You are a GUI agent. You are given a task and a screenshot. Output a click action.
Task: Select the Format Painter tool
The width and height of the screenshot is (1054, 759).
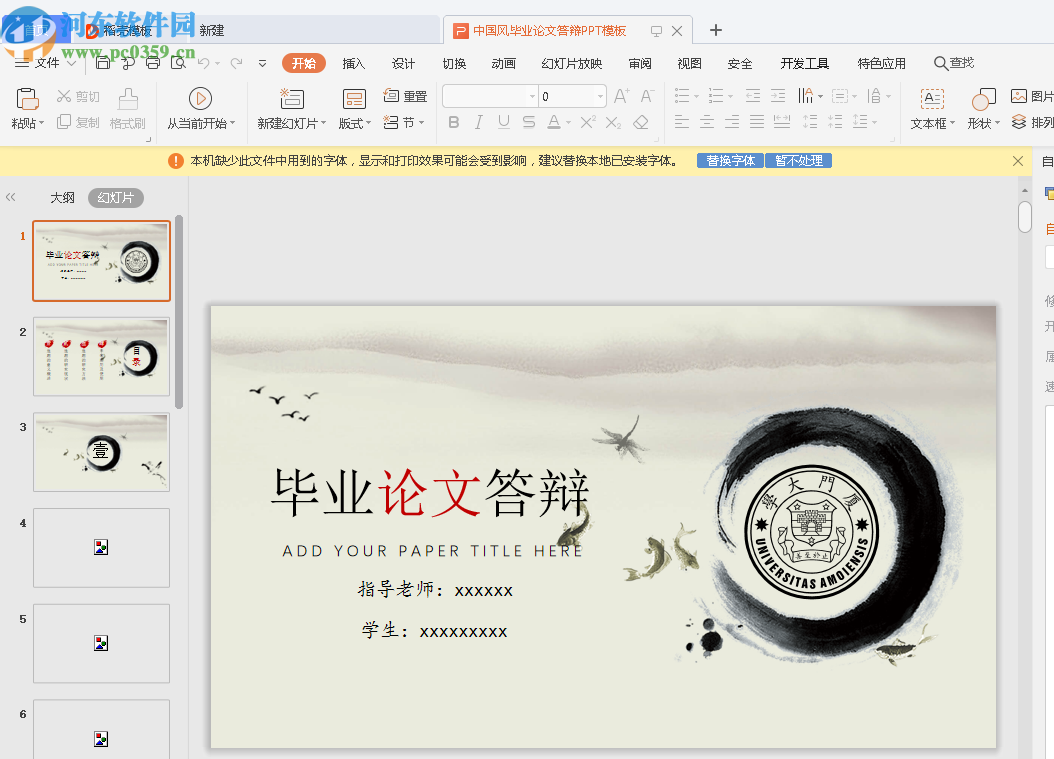coord(126,110)
